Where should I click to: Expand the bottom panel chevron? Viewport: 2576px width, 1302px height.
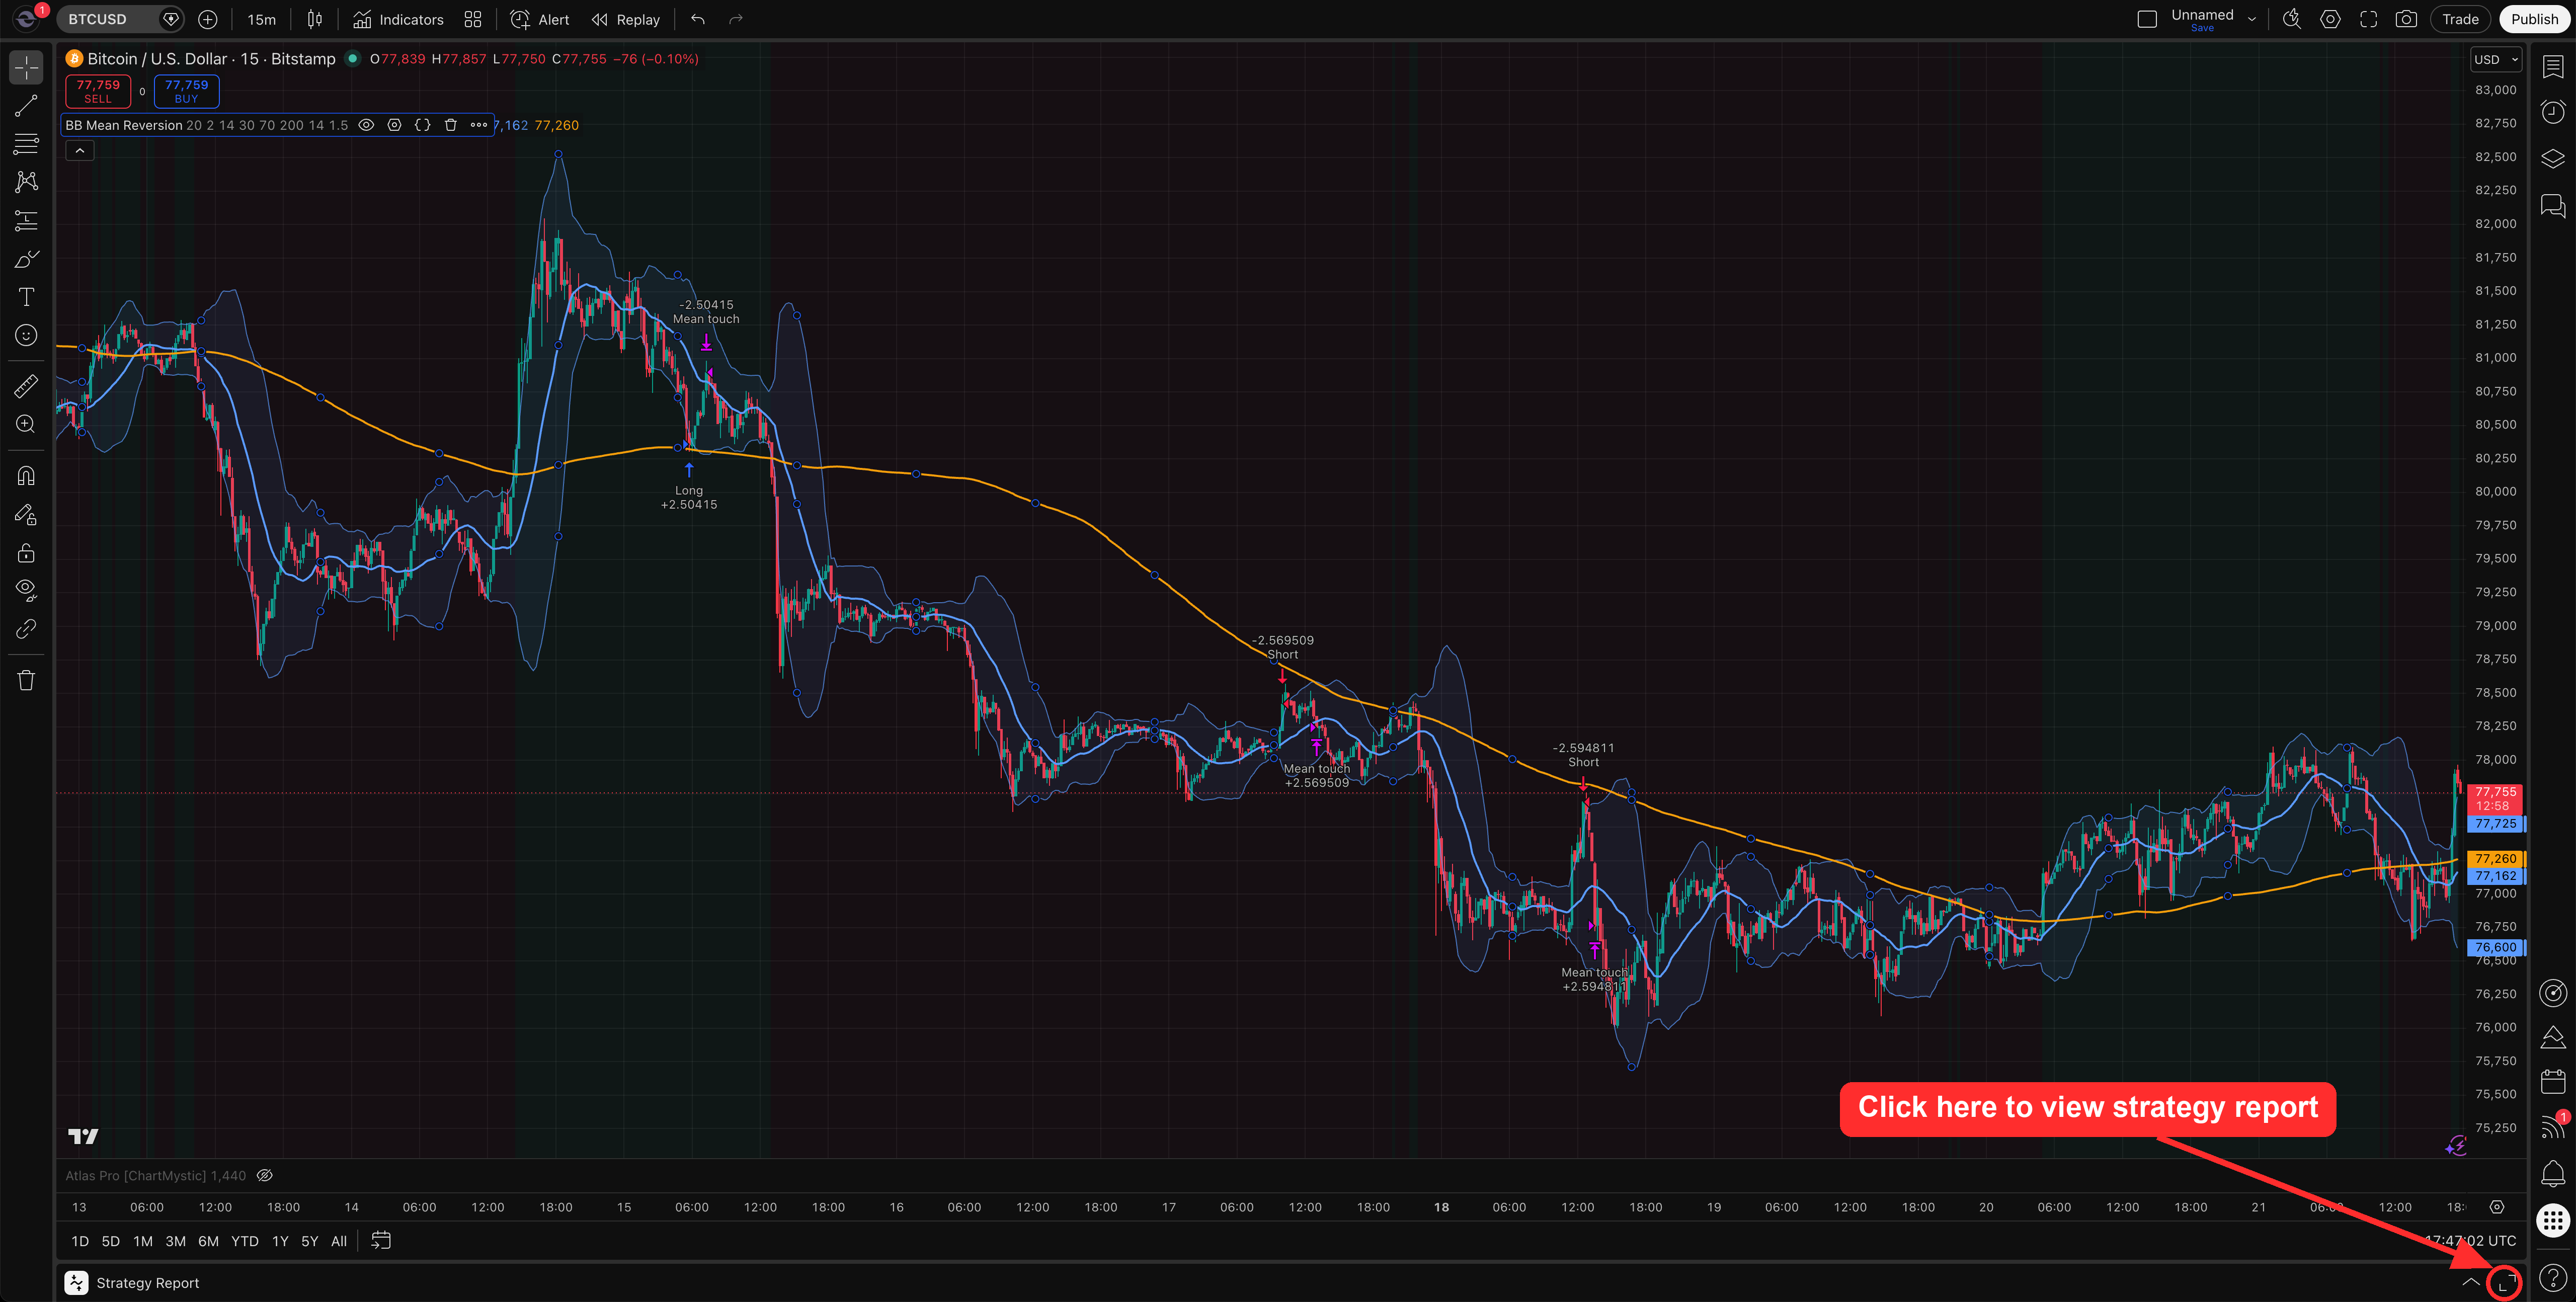pyautogui.click(x=2471, y=1282)
